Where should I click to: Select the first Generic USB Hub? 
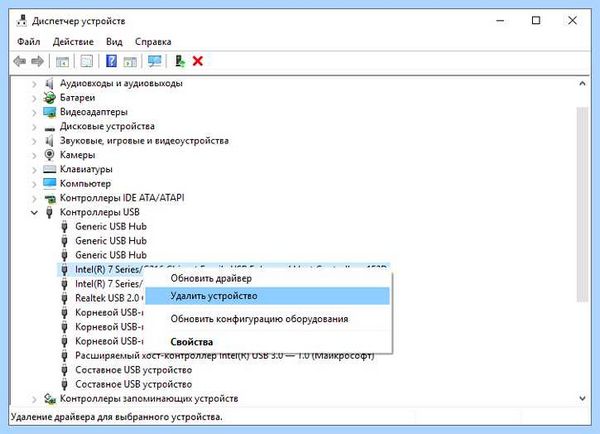(x=111, y=227)
